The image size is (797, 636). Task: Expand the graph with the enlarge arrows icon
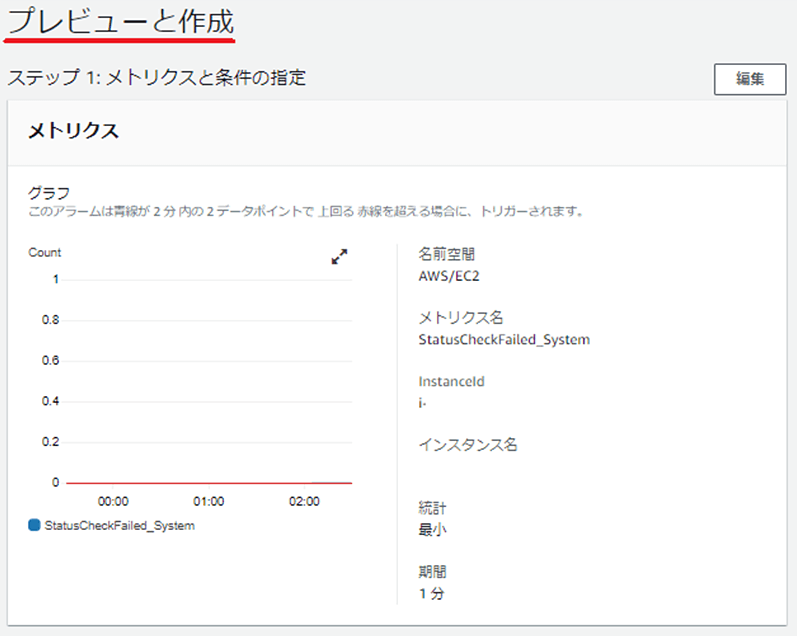click(339, 256)
